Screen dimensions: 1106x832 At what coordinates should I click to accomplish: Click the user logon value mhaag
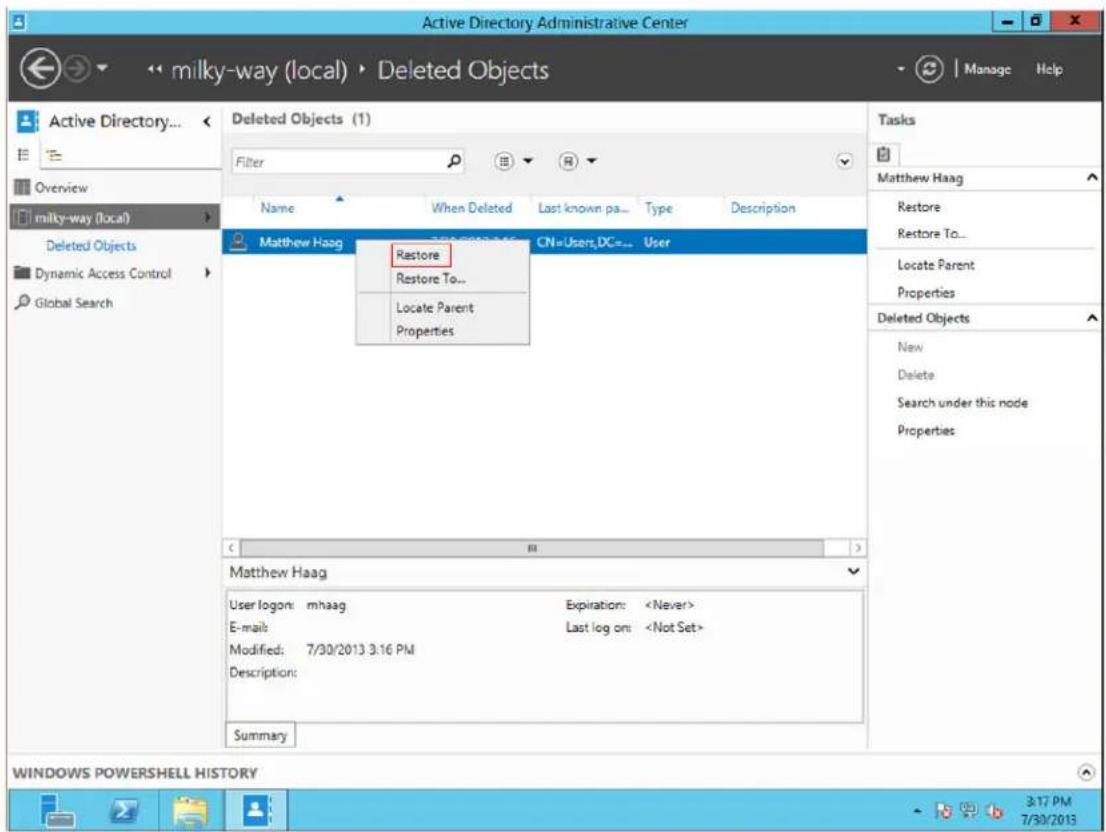click(x=326, y=605)
